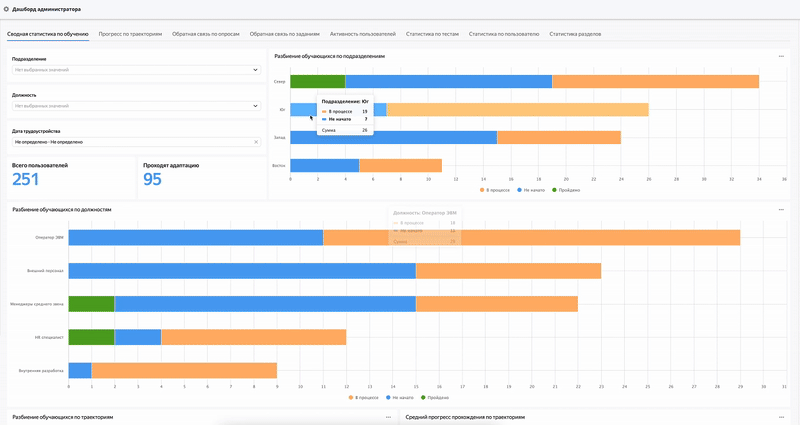The width and height of the screenshot is (800, 425).
Task: Toggle the Не начато legend item in the подразделениям chart
Action: click(x=531, y=189)
